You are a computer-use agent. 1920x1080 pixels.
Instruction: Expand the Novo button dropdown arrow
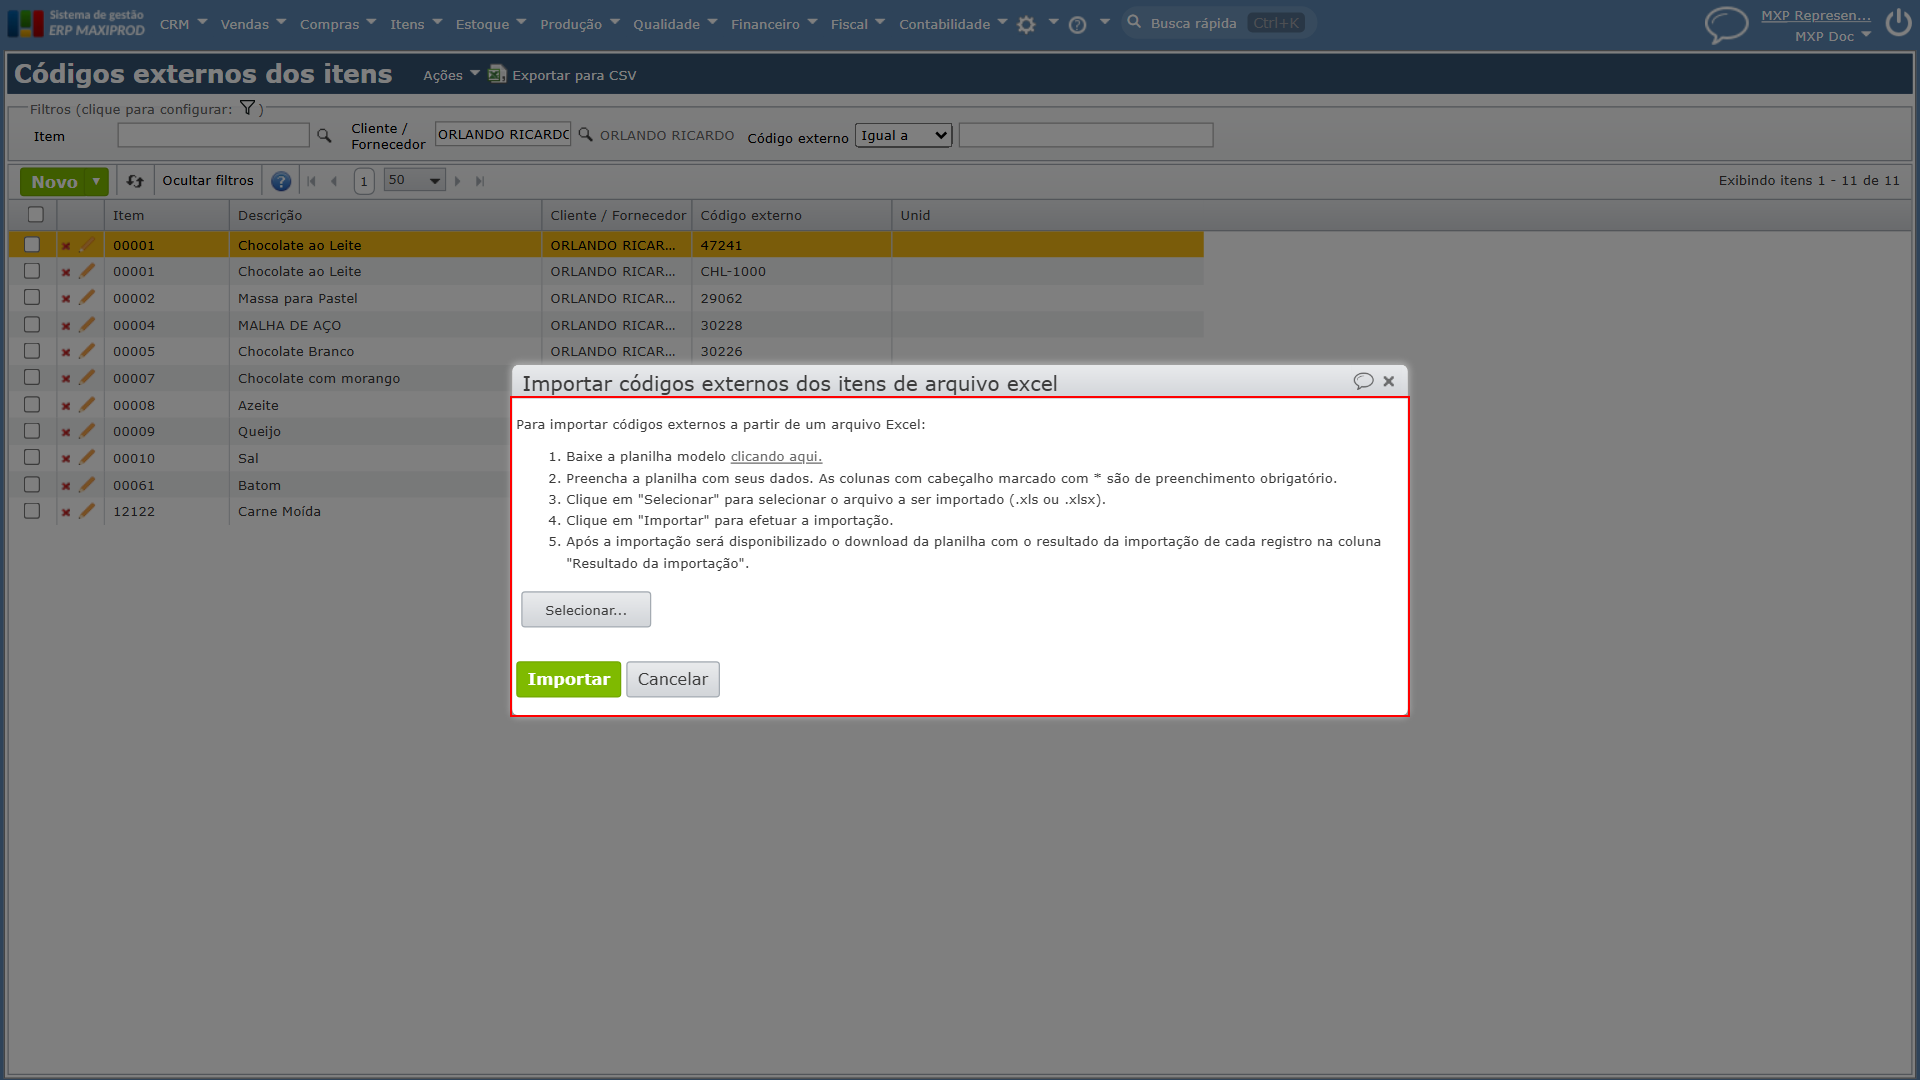[96, 181]
